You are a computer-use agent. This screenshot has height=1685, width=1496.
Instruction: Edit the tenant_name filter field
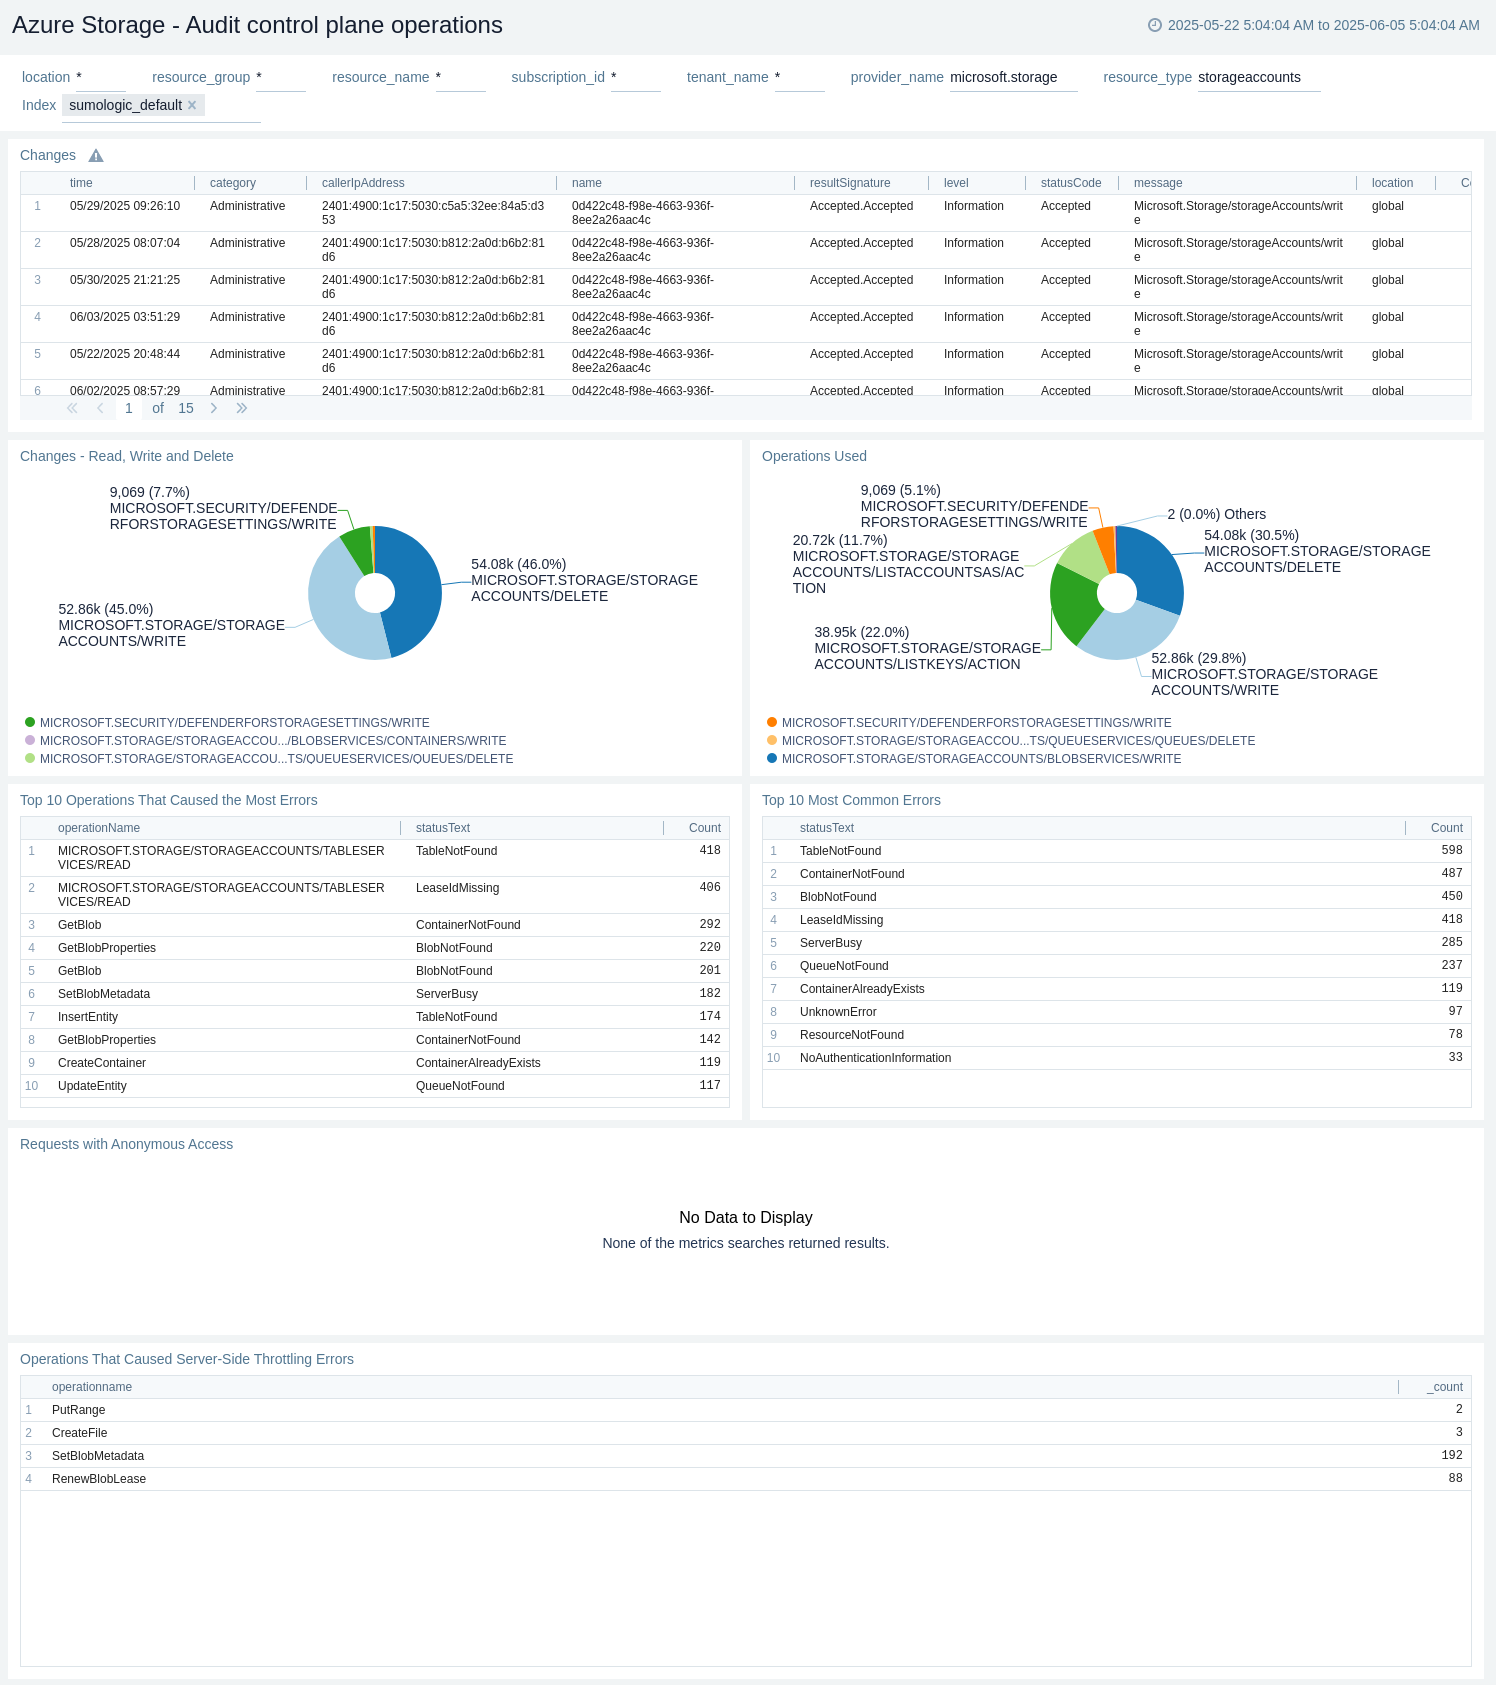(799, 78)
